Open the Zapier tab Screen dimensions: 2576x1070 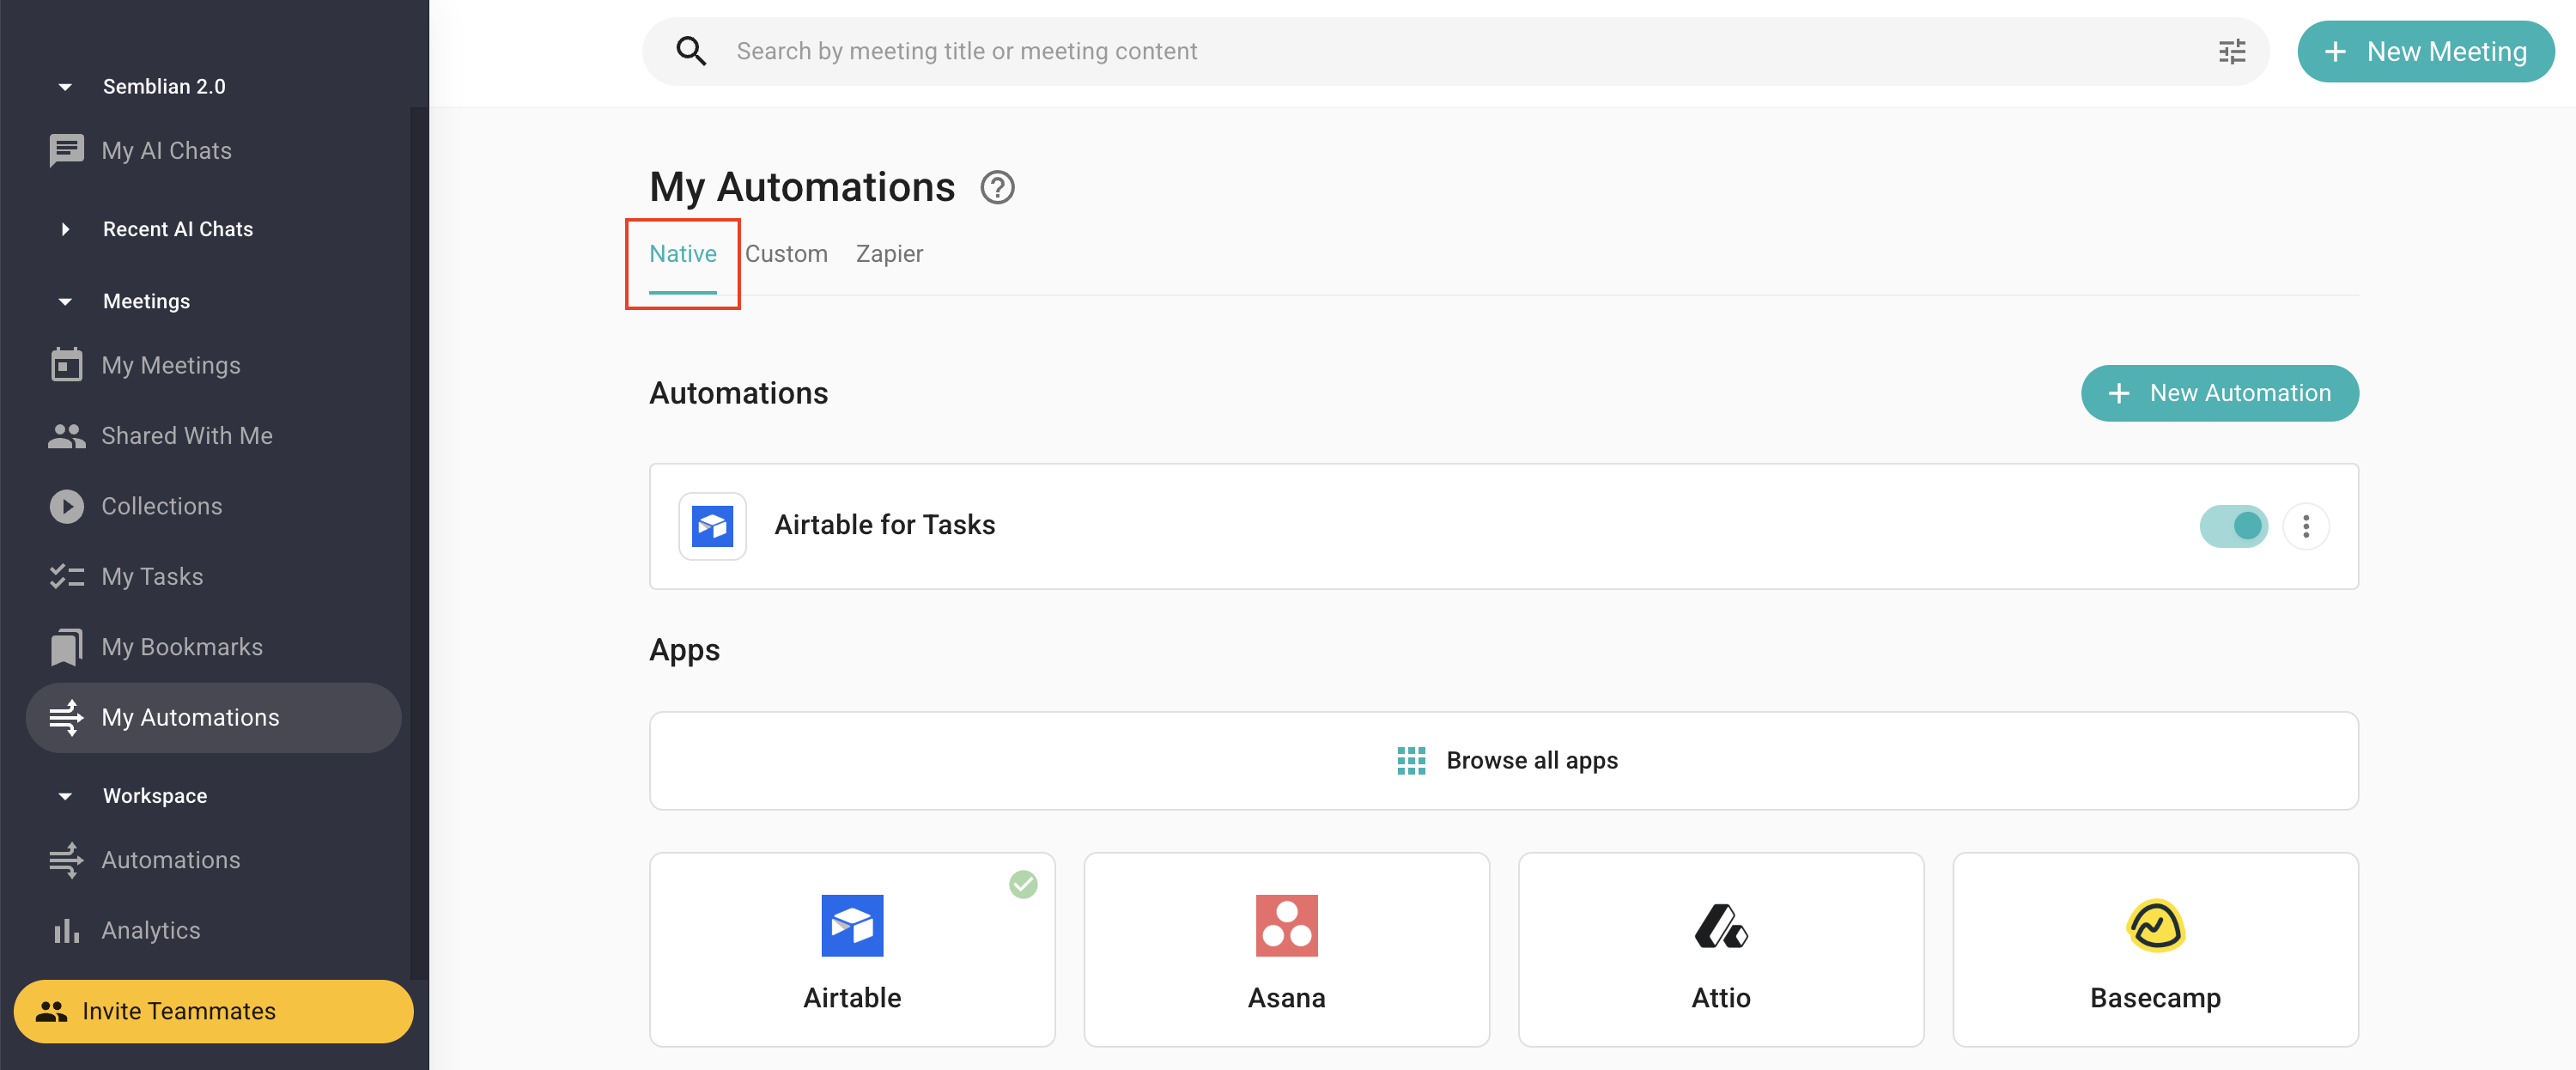pyautogui.click(x=888, y=253)
